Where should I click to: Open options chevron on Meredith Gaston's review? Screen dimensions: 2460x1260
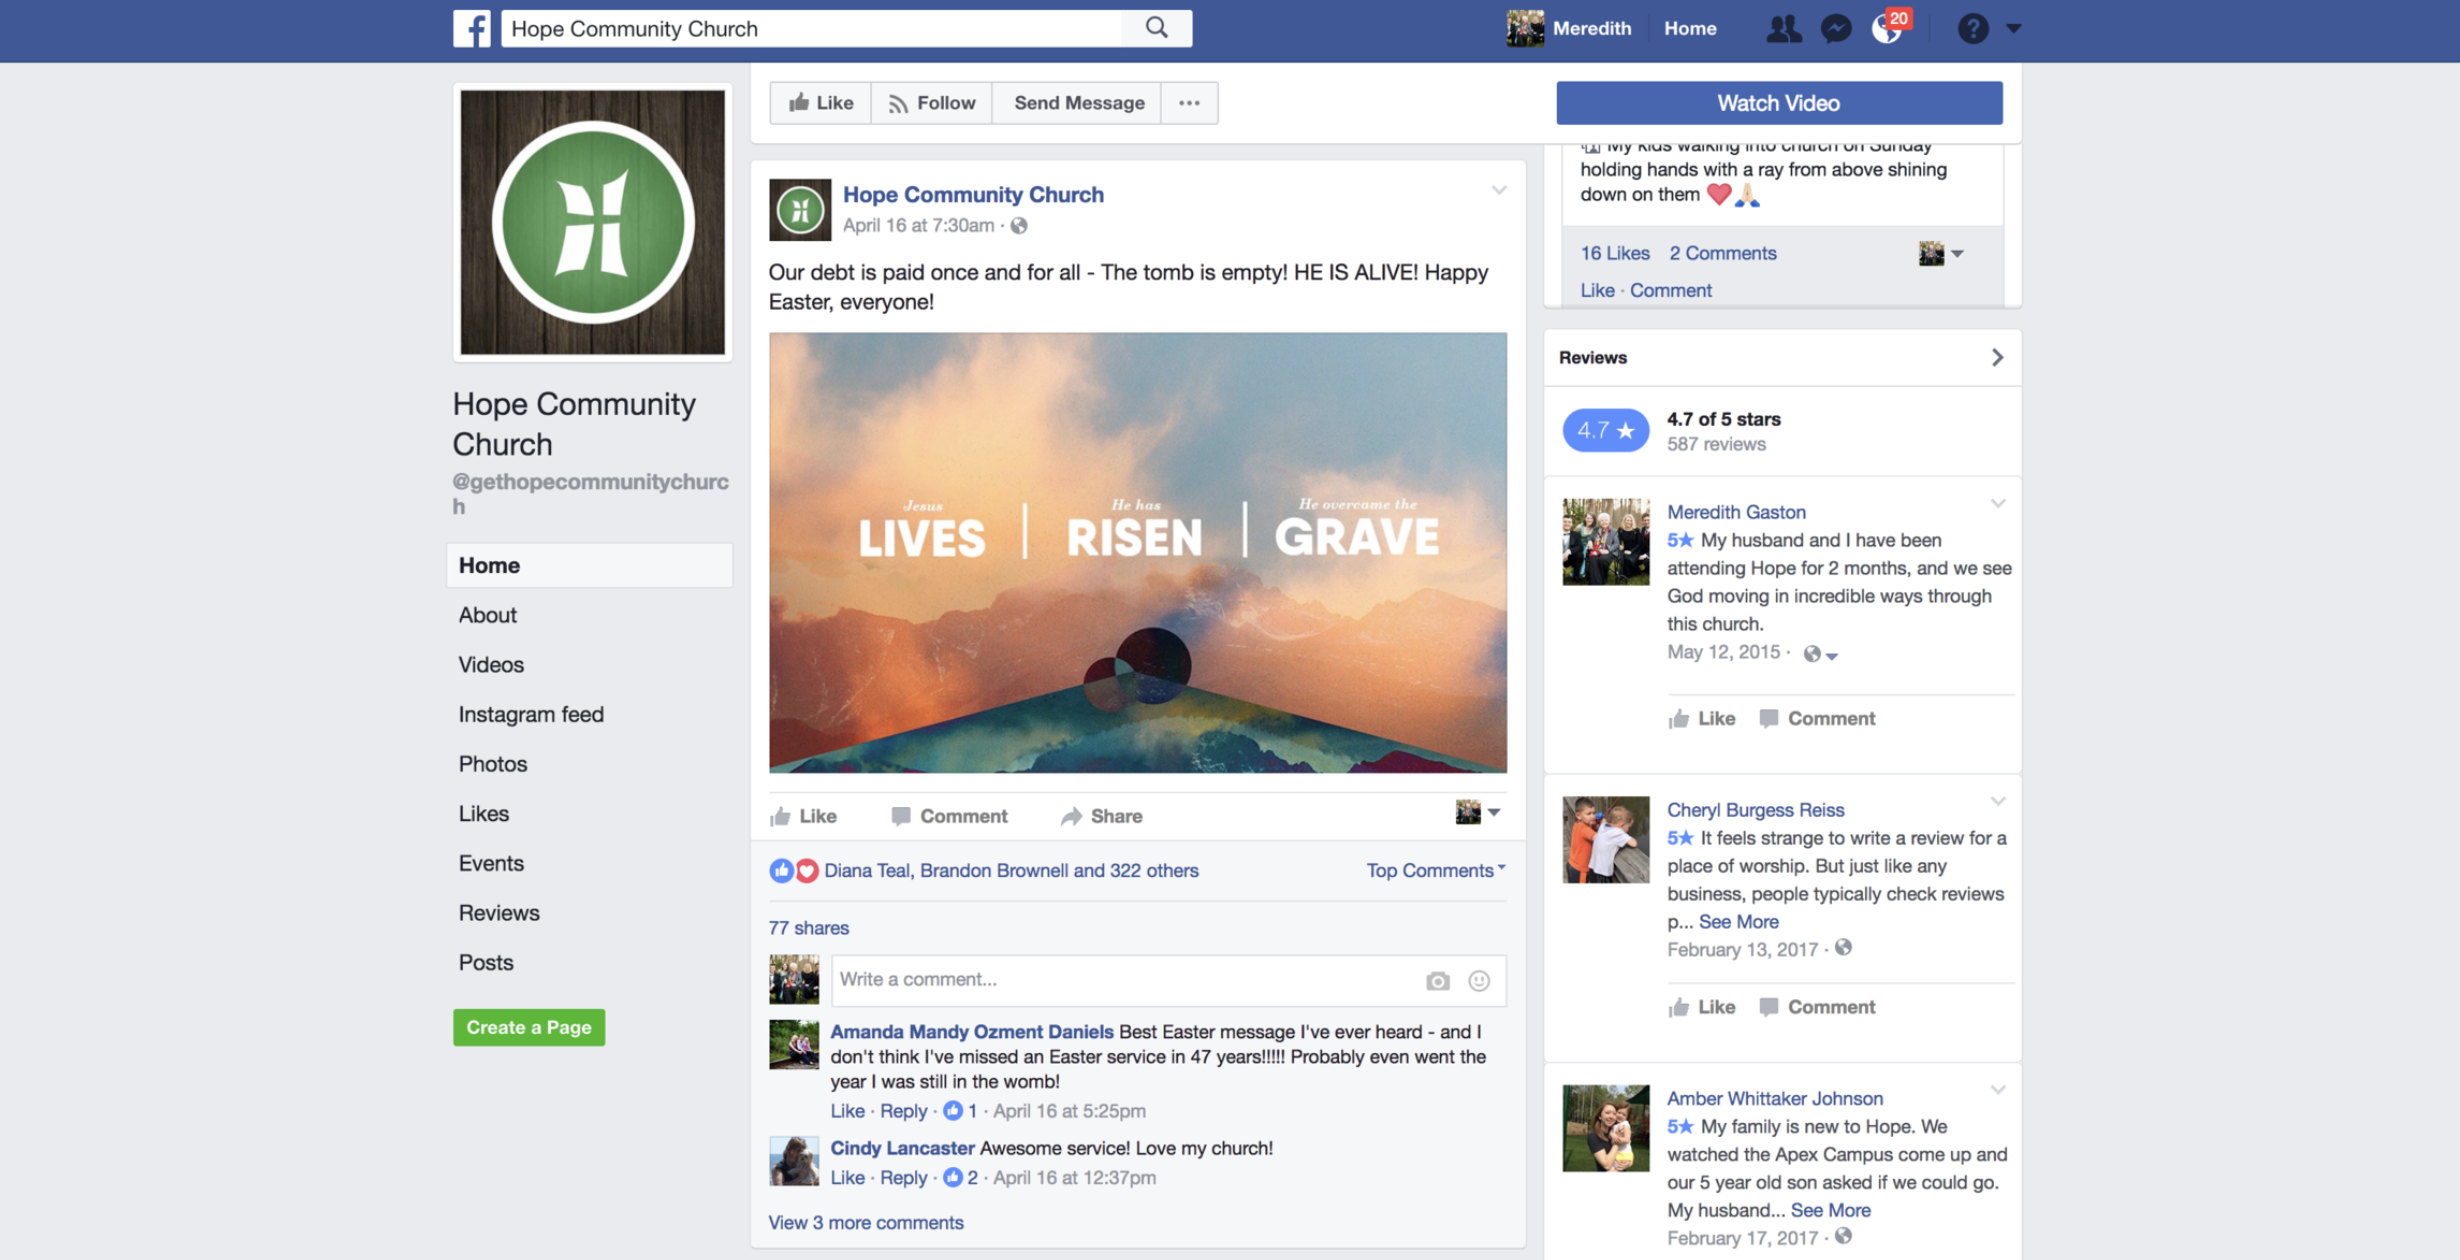click(1997, 503)
